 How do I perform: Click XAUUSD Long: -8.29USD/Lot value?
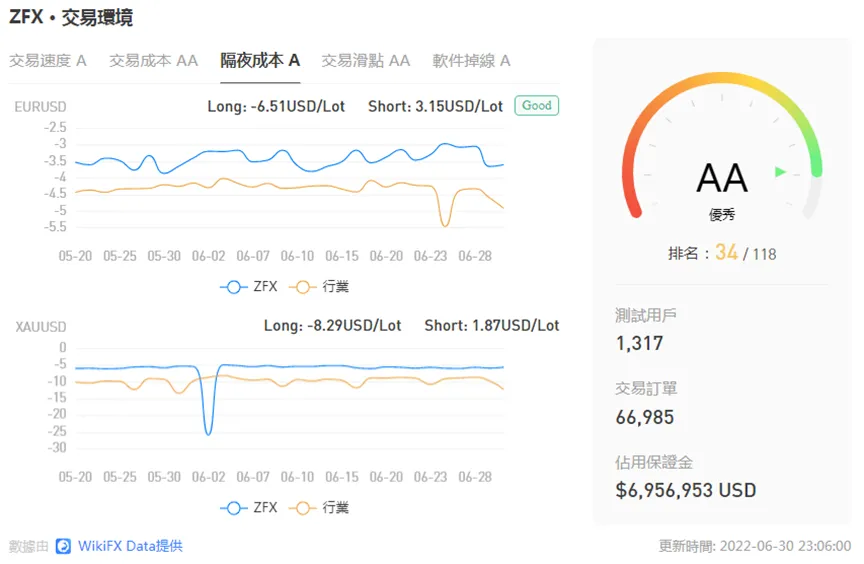click(x=332, y=326)
